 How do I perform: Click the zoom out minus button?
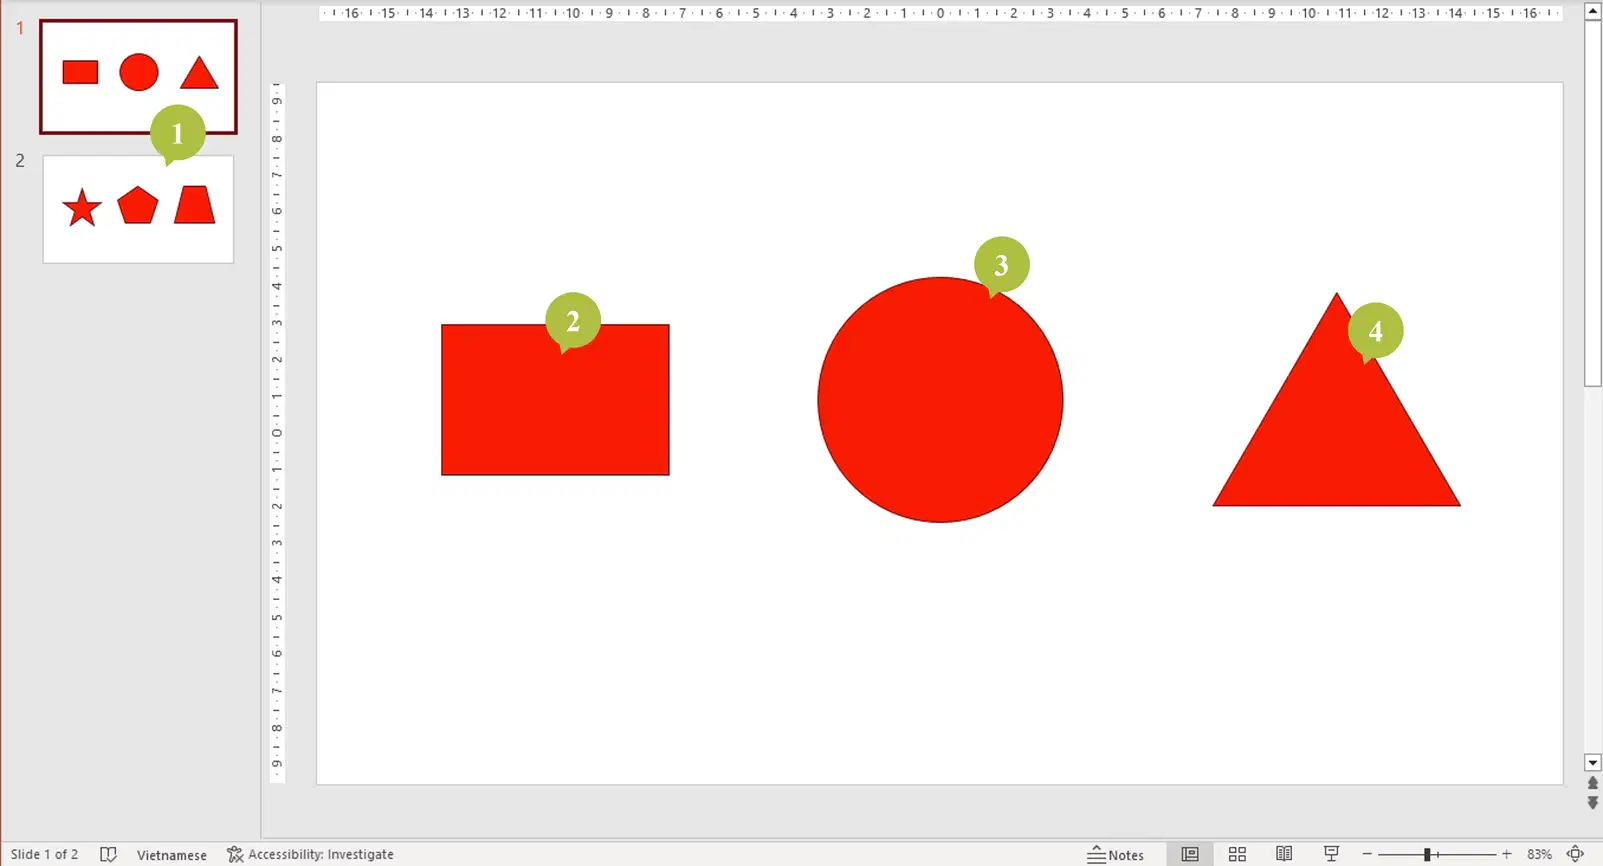[x=1367, y=854]
